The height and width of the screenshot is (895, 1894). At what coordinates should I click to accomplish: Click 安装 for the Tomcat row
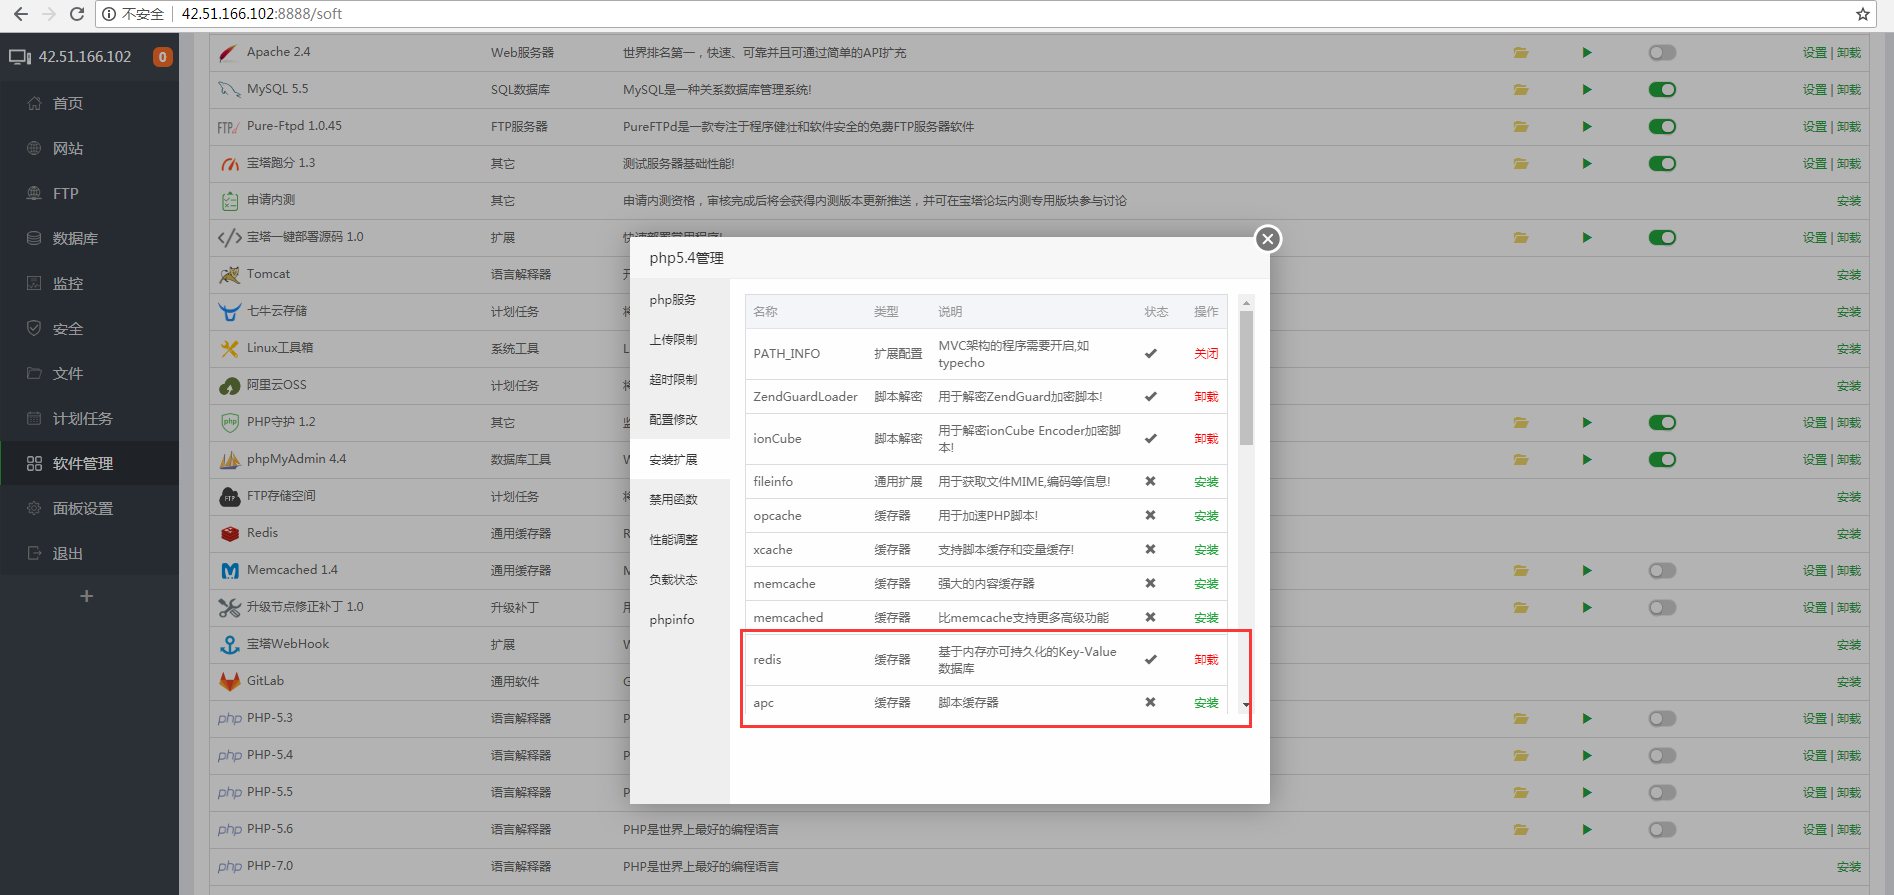point(1849,275)
